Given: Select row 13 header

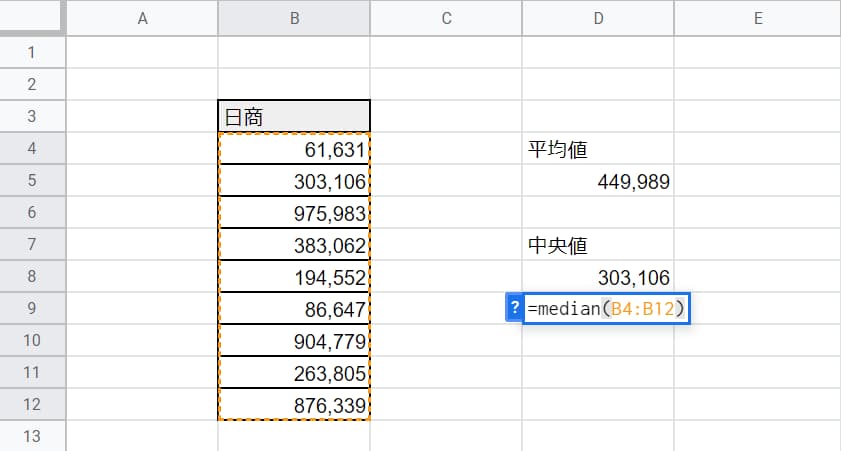Looking at the screenshot, I should pyautogui.click(x=32, y=436).
